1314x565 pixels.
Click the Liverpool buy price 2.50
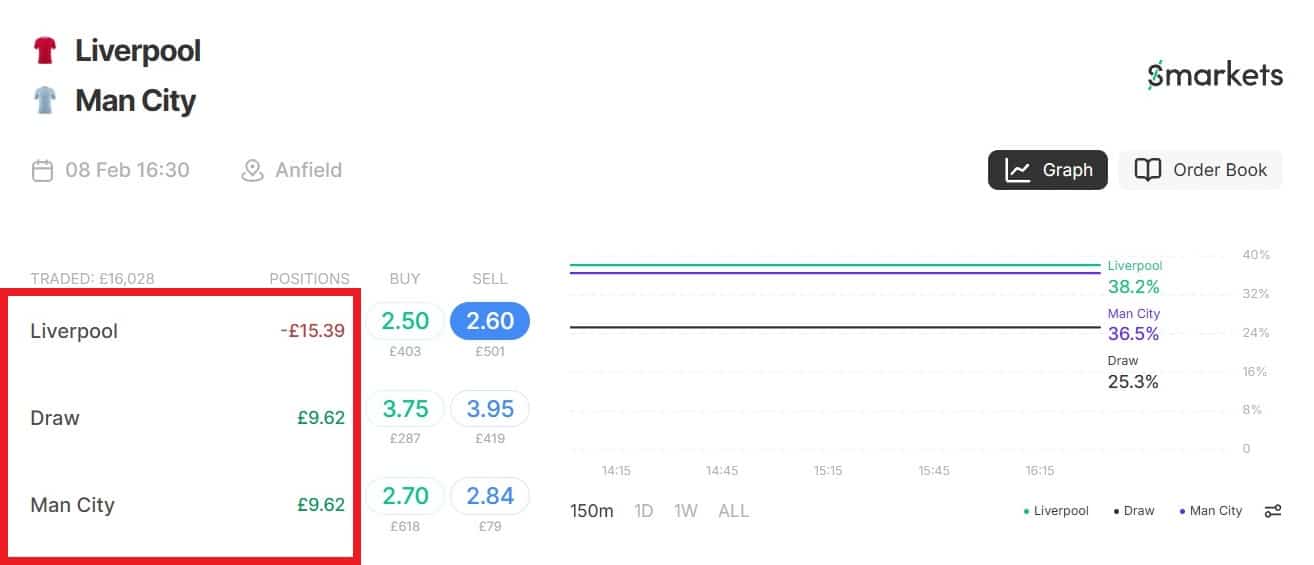tap(405, 321)
